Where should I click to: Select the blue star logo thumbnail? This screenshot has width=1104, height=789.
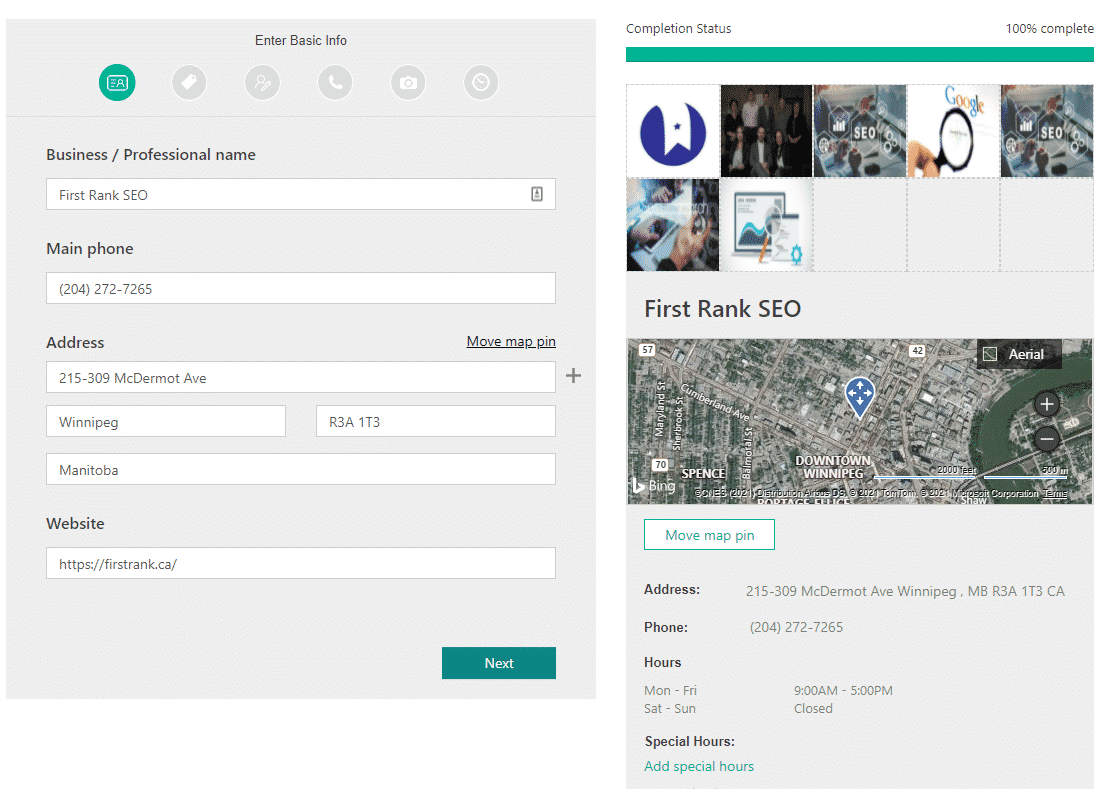(672, 132)
